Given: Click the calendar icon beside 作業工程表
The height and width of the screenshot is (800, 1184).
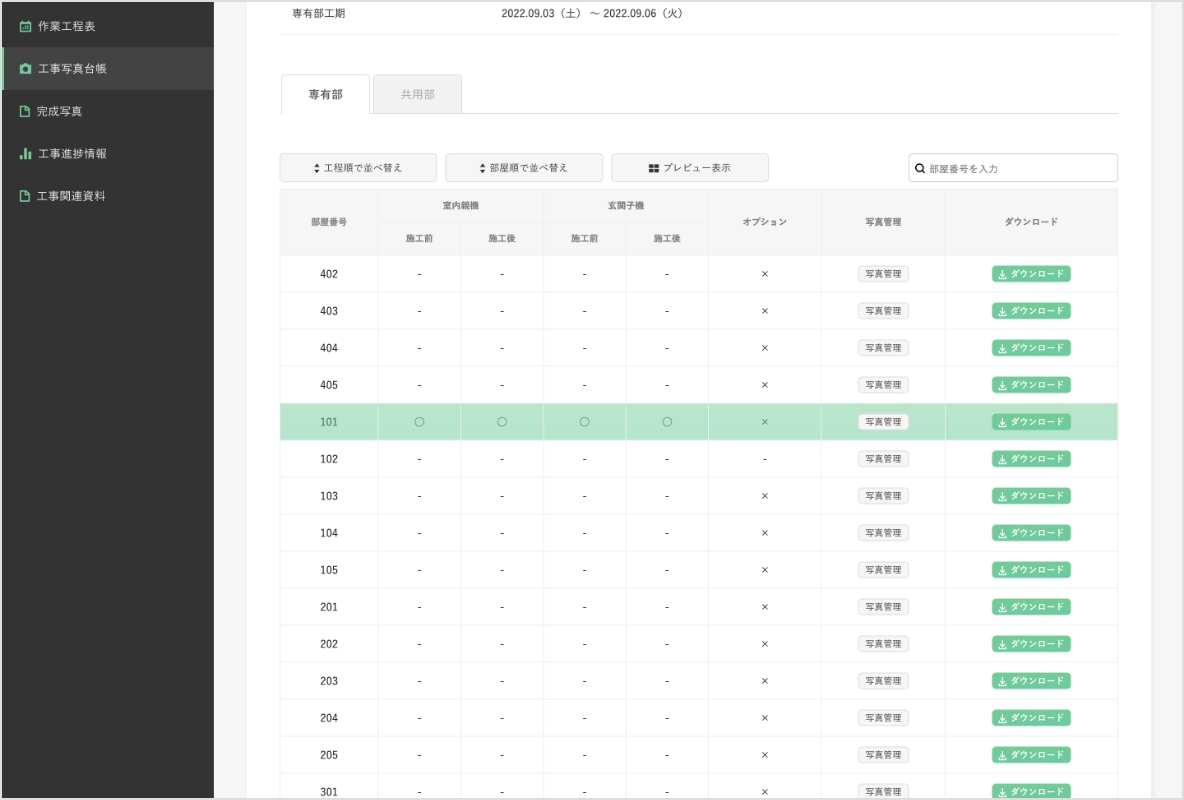Looking at the screenshot, I should pyautogui.click(x=25, y=26).
